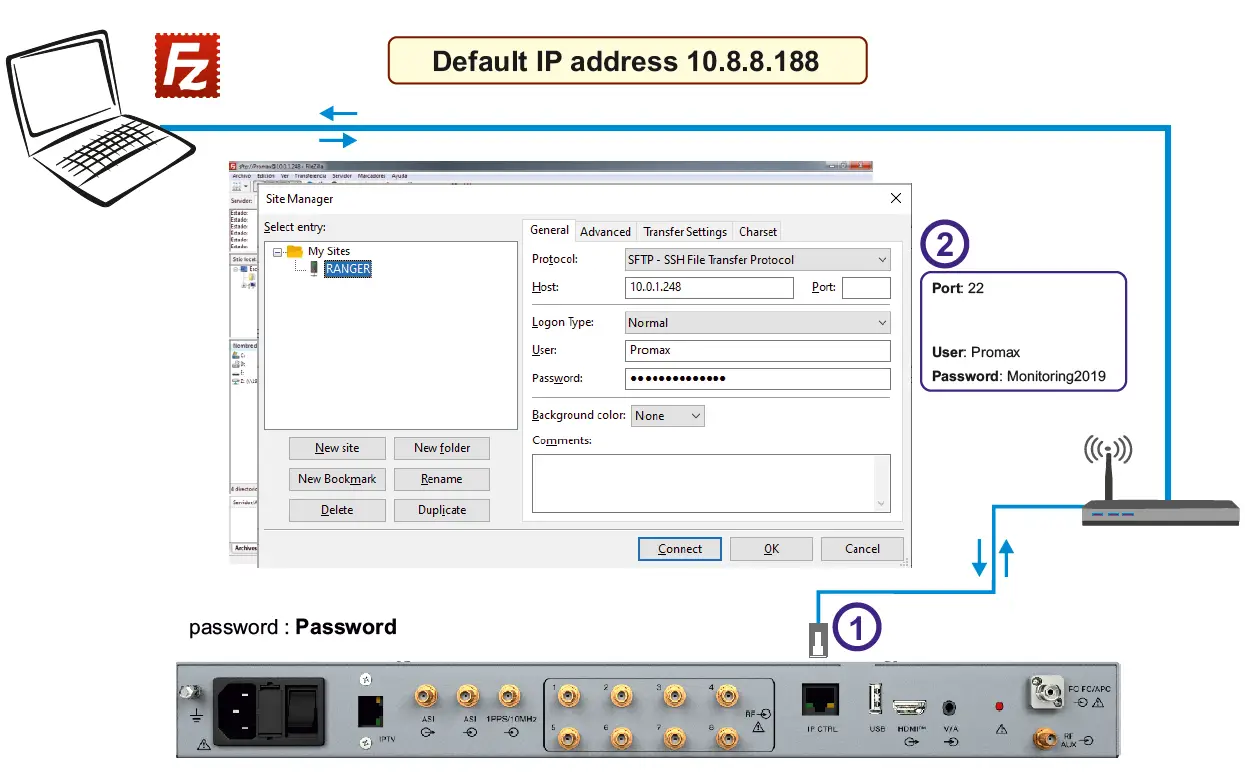The image size is (1245, 773).
Task: Click the New site button
Action: pyautogui.click(x=337, y=448)
